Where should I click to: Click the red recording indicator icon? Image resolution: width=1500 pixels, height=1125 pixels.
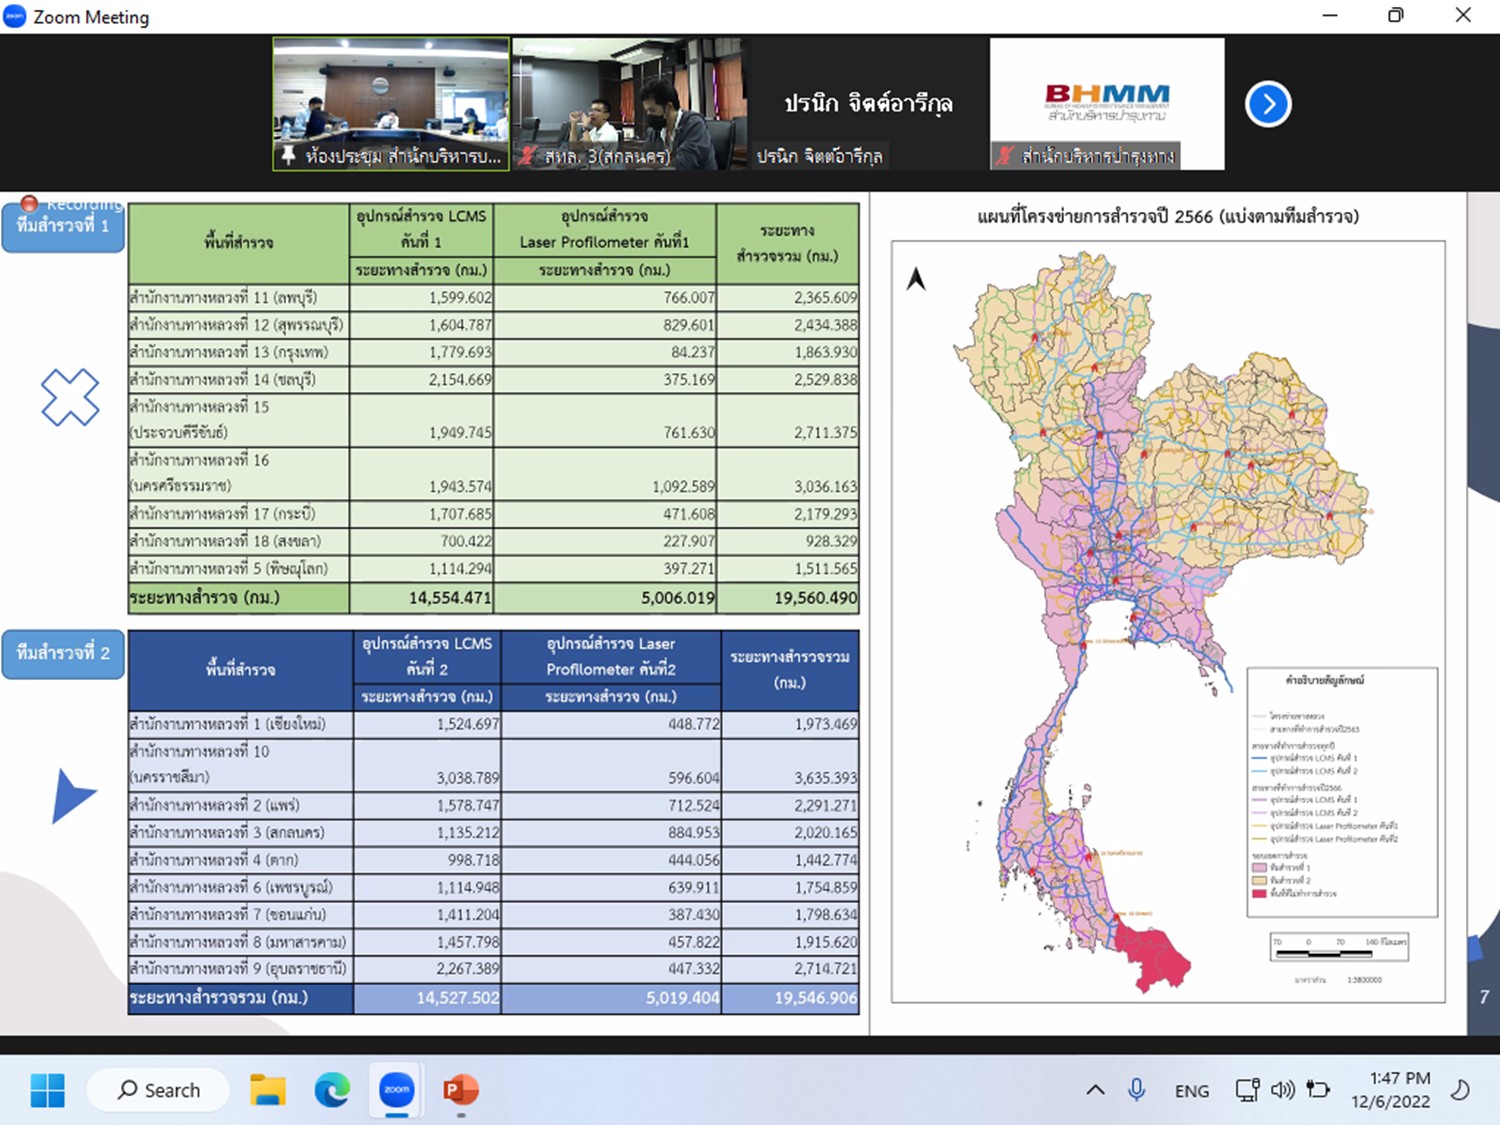tap(29, 204)
